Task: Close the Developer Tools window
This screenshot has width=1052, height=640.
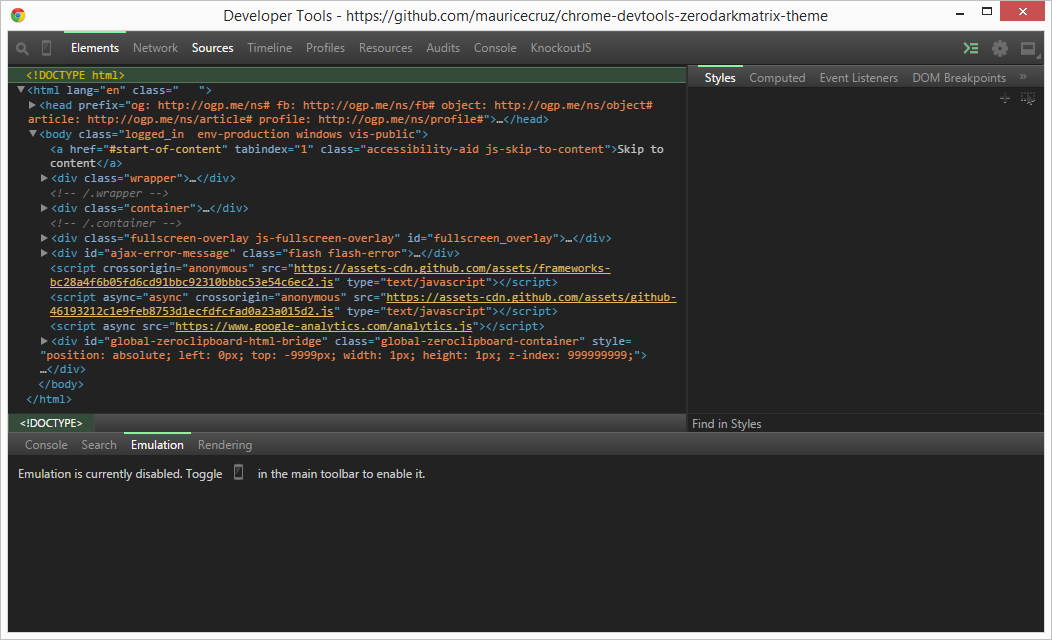Action: point(1022,11)
